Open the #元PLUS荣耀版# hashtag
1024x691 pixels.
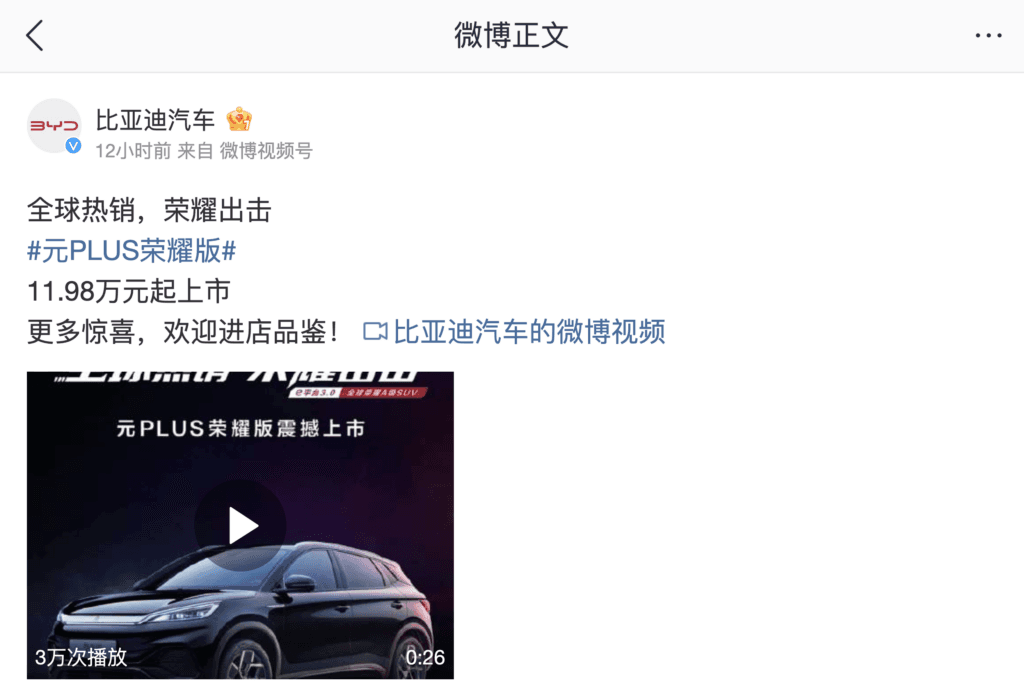point(131,251)
